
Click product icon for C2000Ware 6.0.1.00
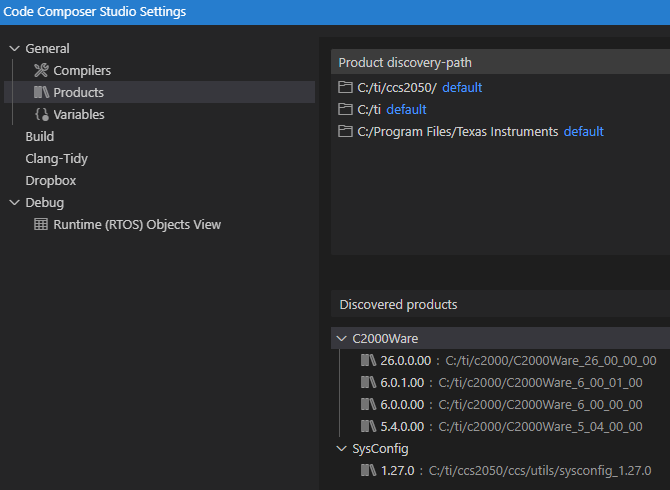368,382
